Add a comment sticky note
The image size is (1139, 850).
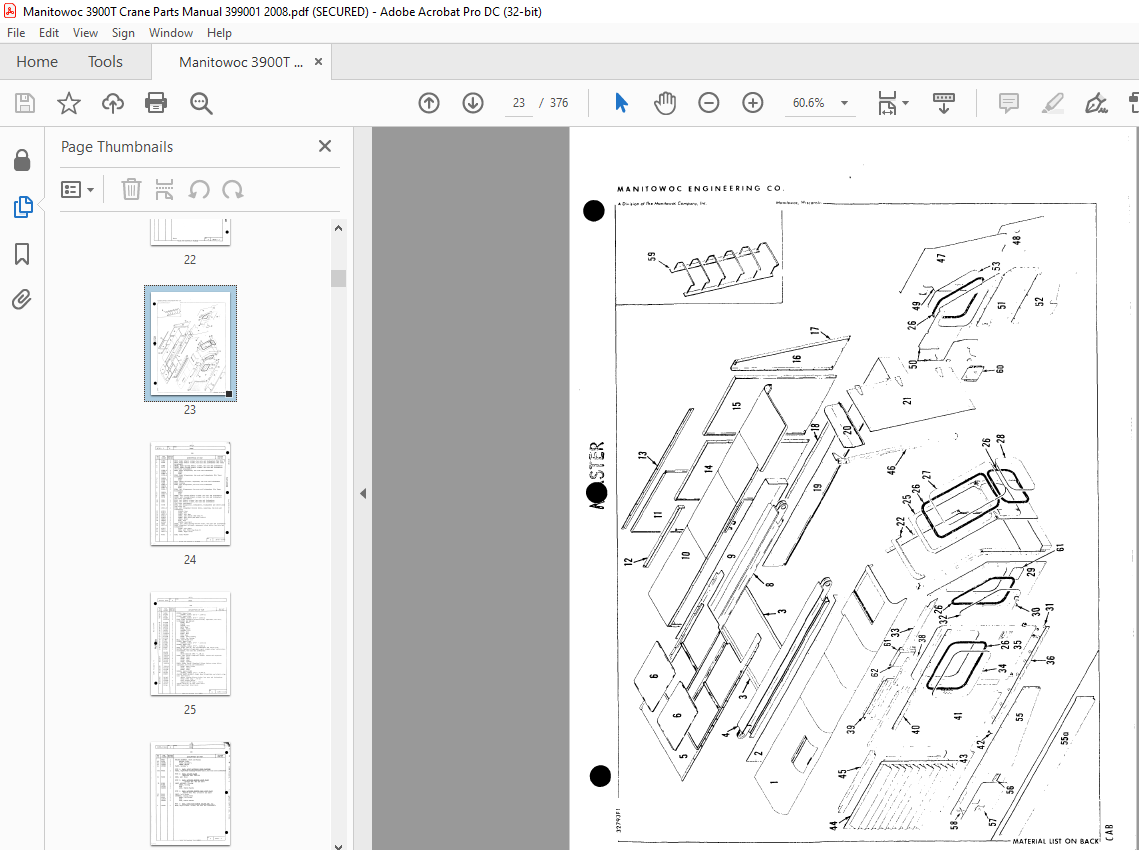click(1009, 103)
